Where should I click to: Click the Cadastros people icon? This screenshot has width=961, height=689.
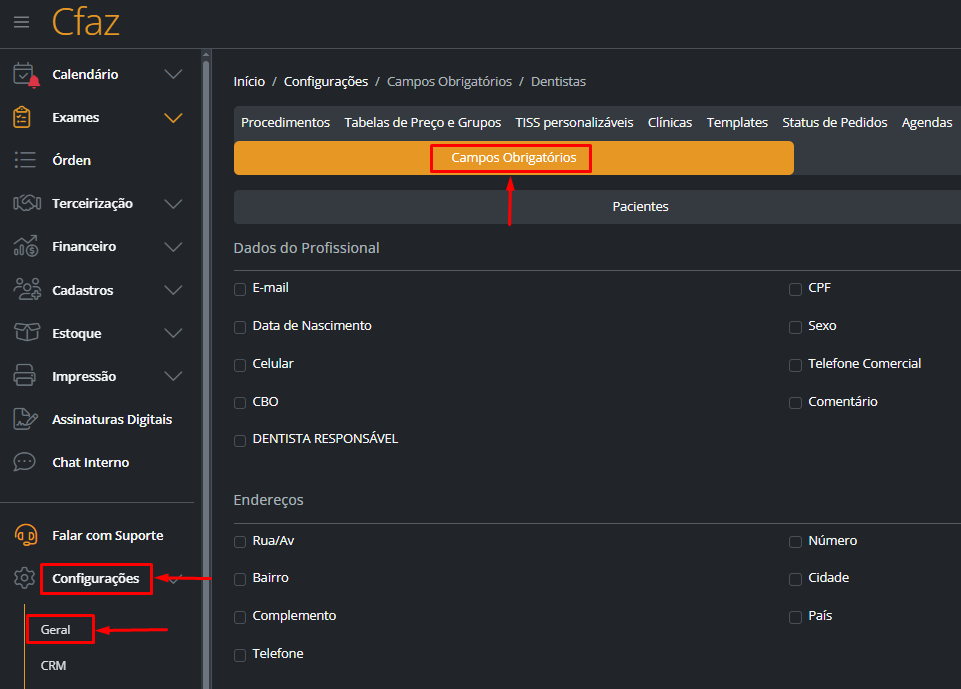point(27,289)
